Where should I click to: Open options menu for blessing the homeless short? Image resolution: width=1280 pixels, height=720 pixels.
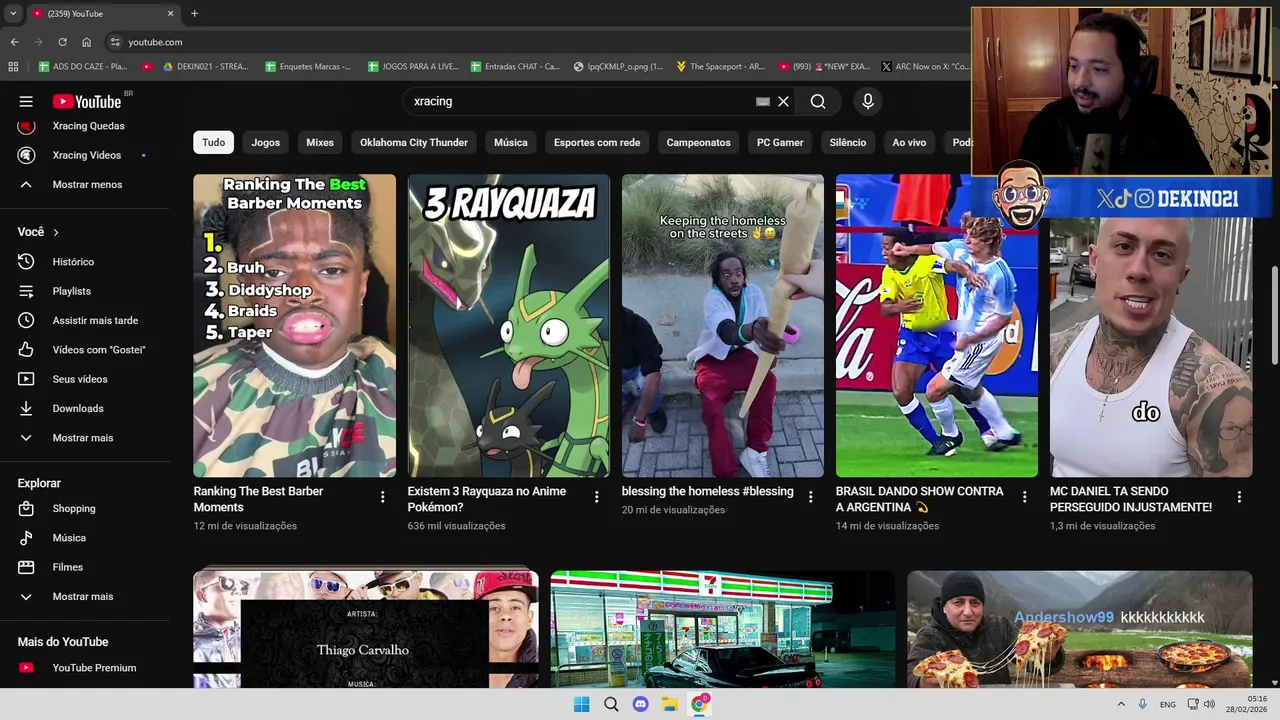coord(811,497)
